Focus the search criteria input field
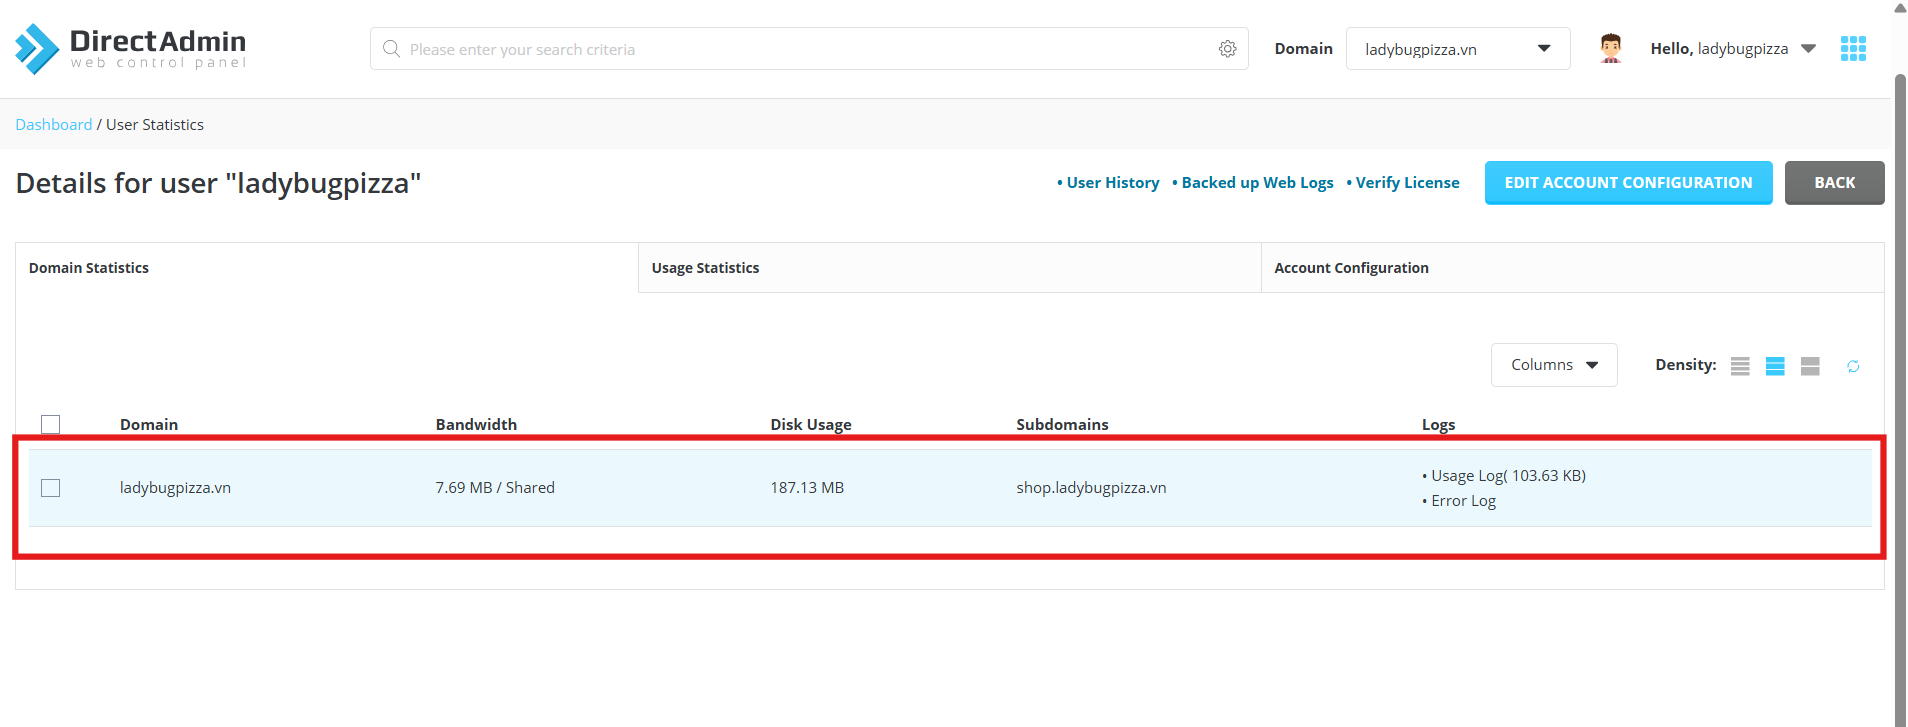 (808, 49)
